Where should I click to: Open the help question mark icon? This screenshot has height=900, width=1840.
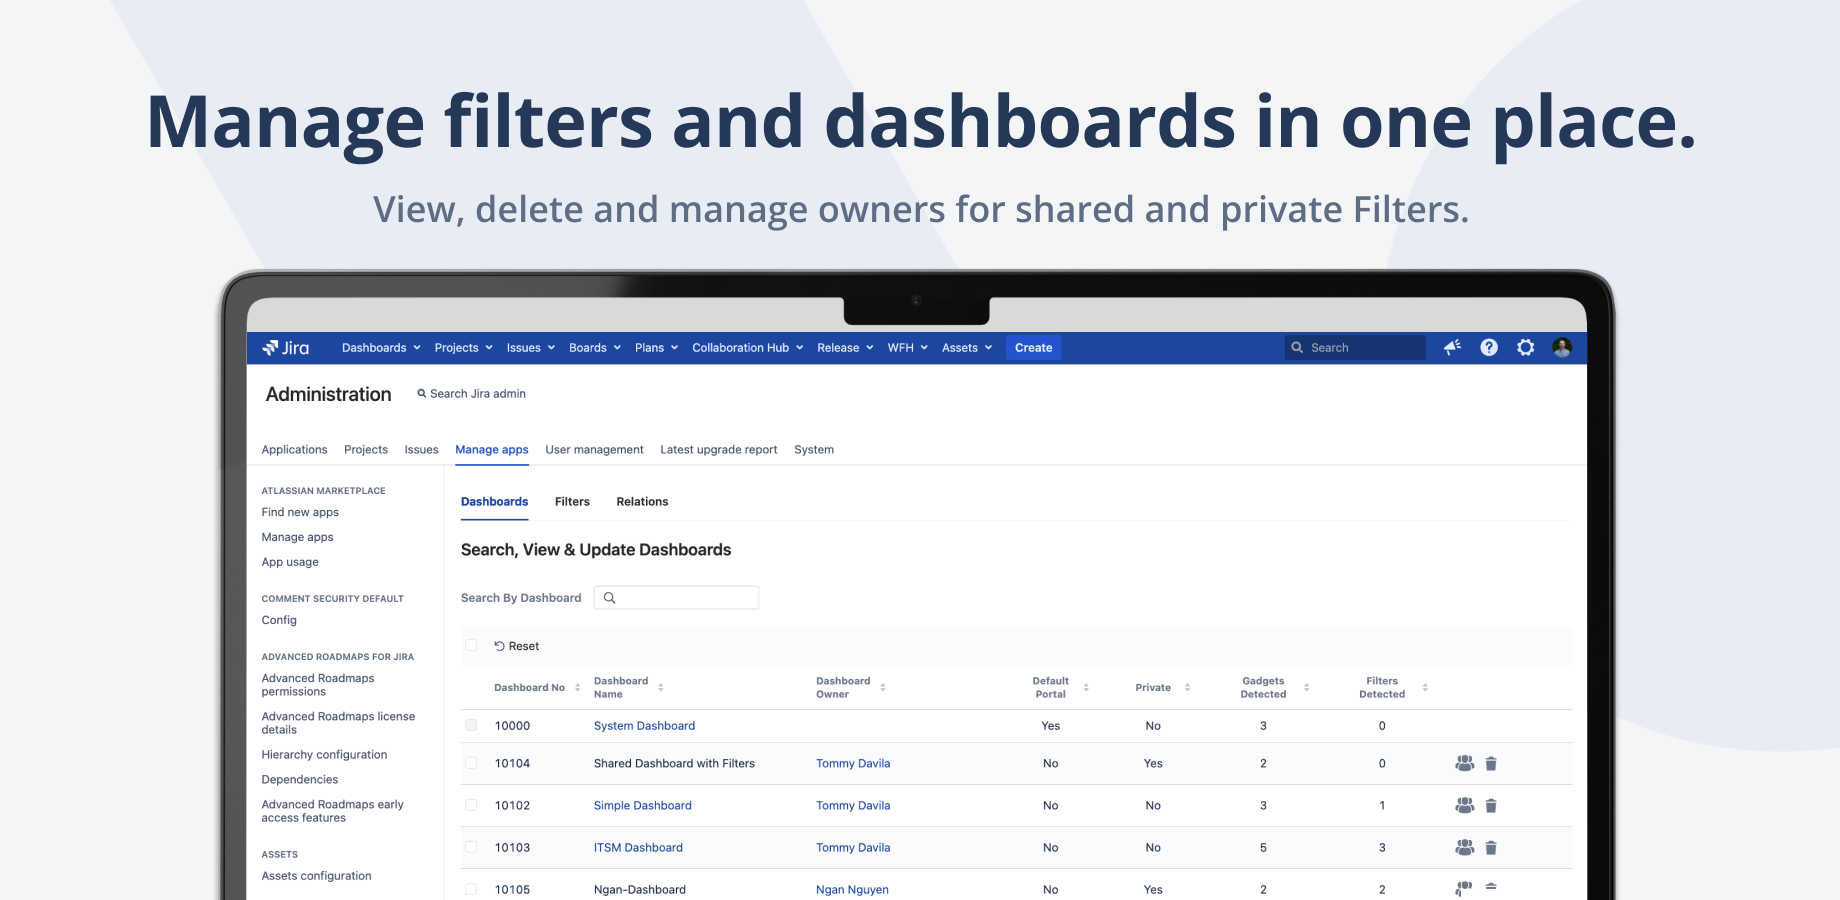click(x=1489, y=347)
